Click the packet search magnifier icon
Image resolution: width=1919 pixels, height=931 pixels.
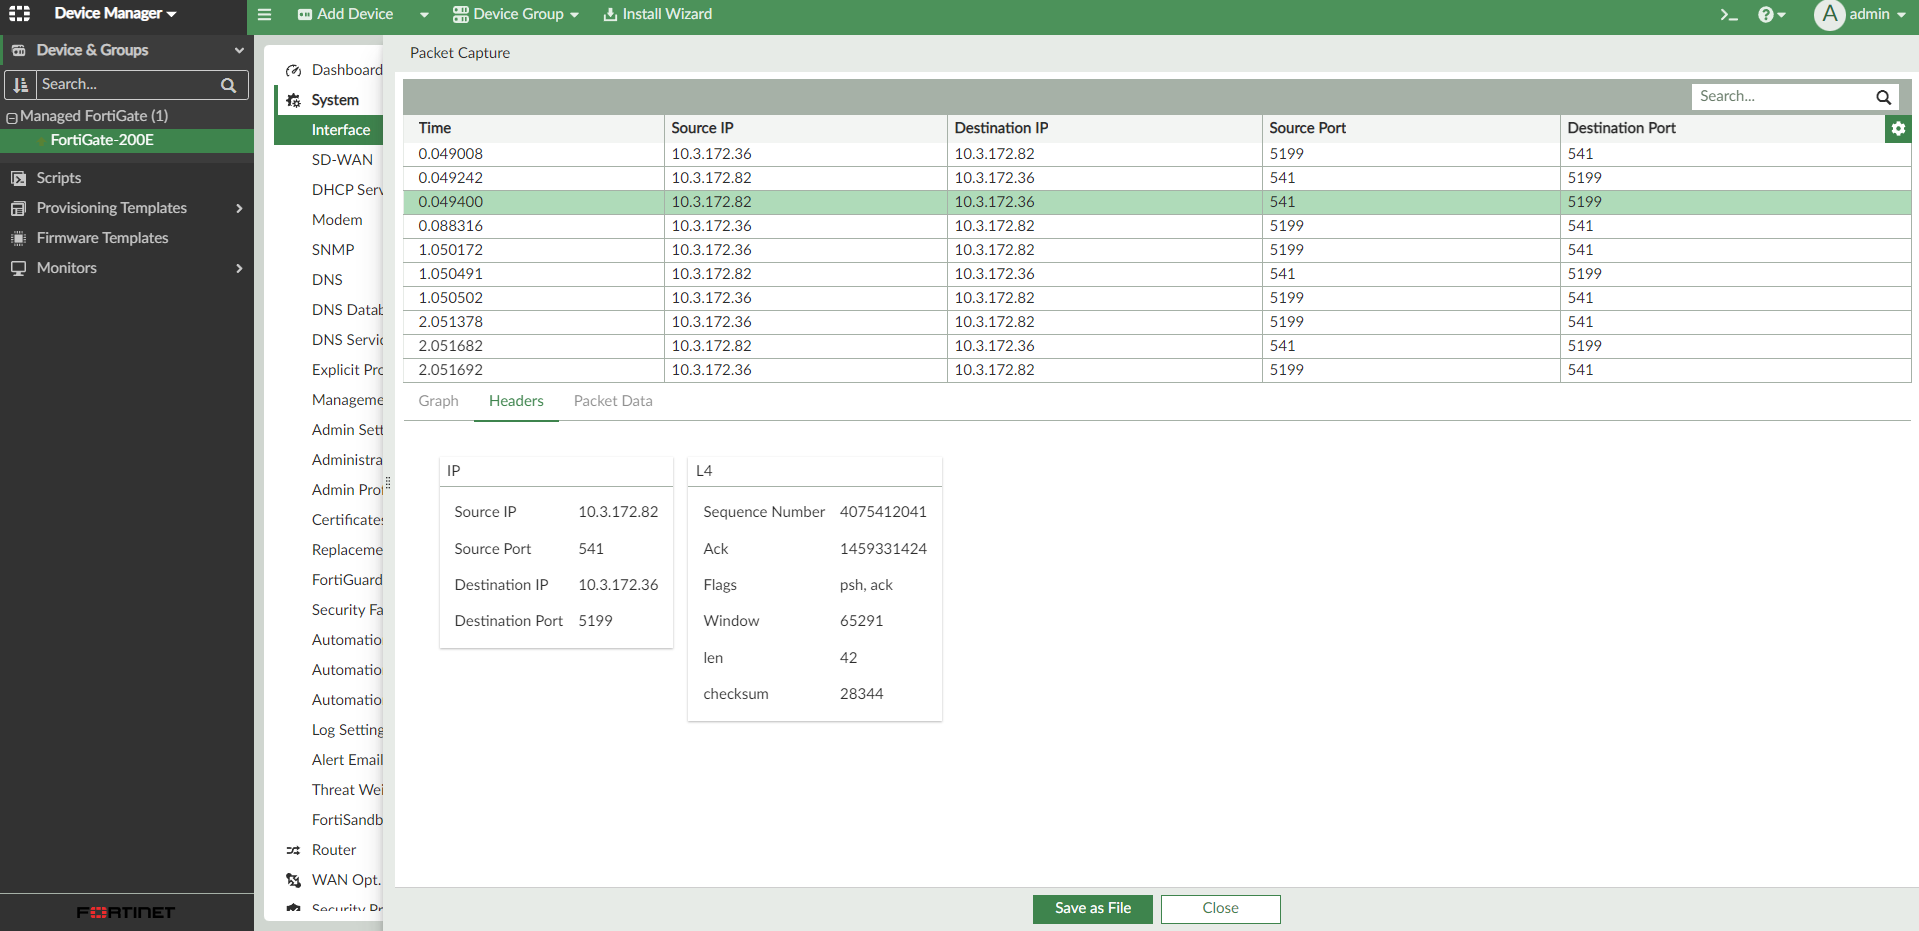1883,97
